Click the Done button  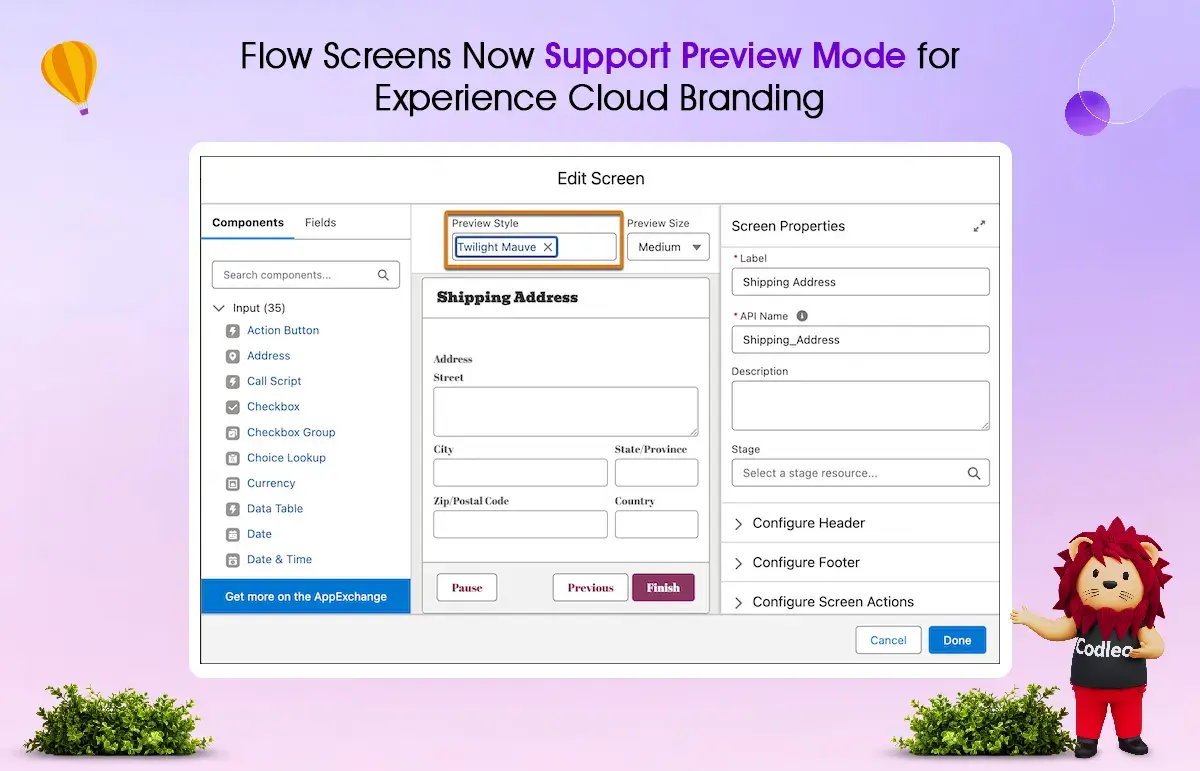click(x=957, y=640)
